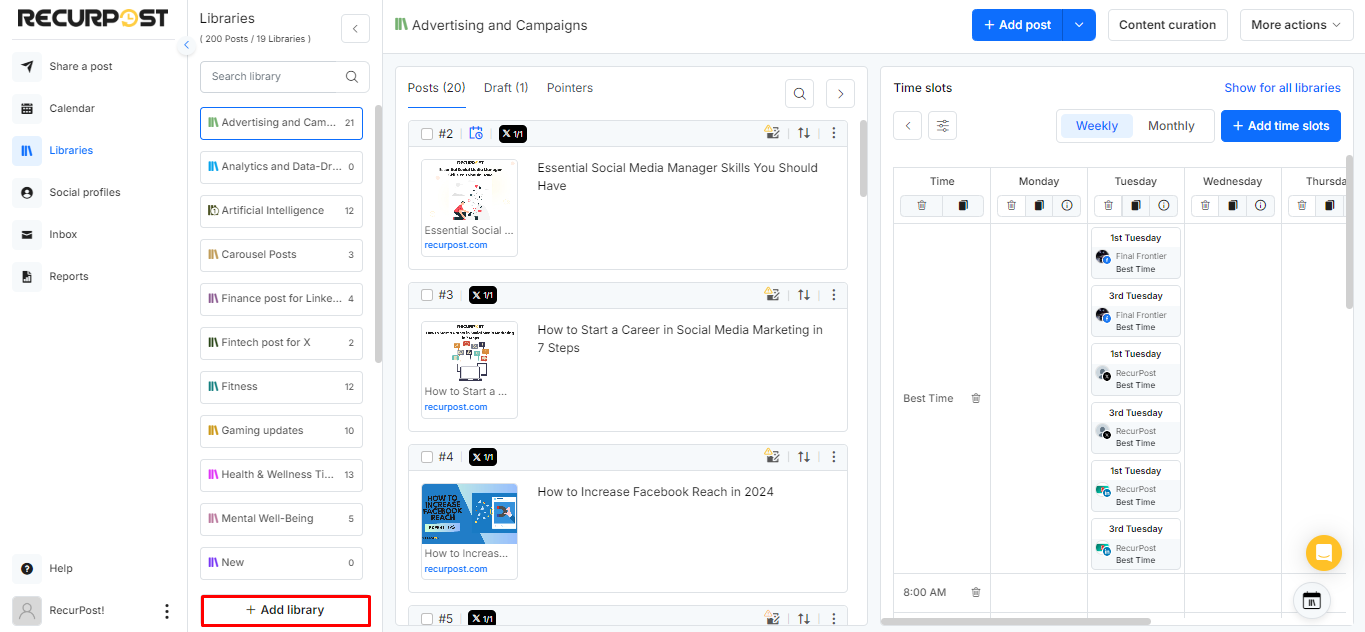Open the Calendar page icon
The image size is (1365, 632).
27,108
